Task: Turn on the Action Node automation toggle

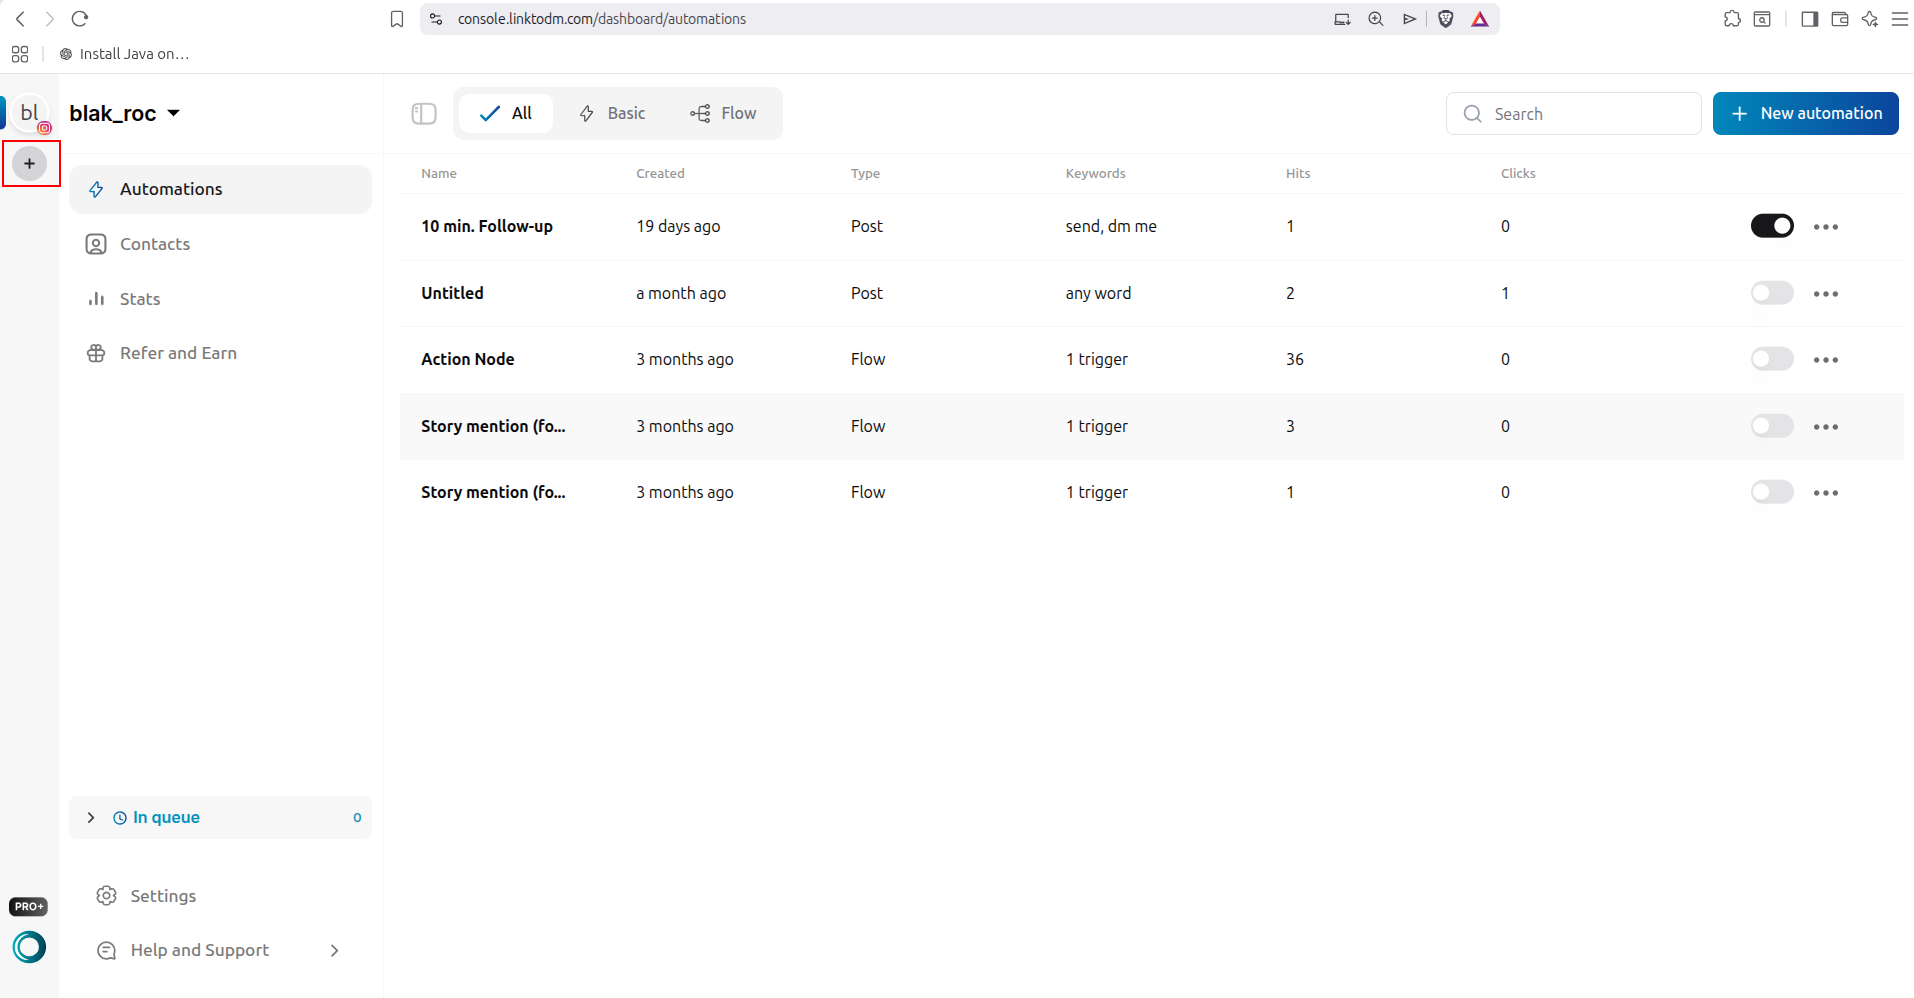Action: click(1772, 359)
